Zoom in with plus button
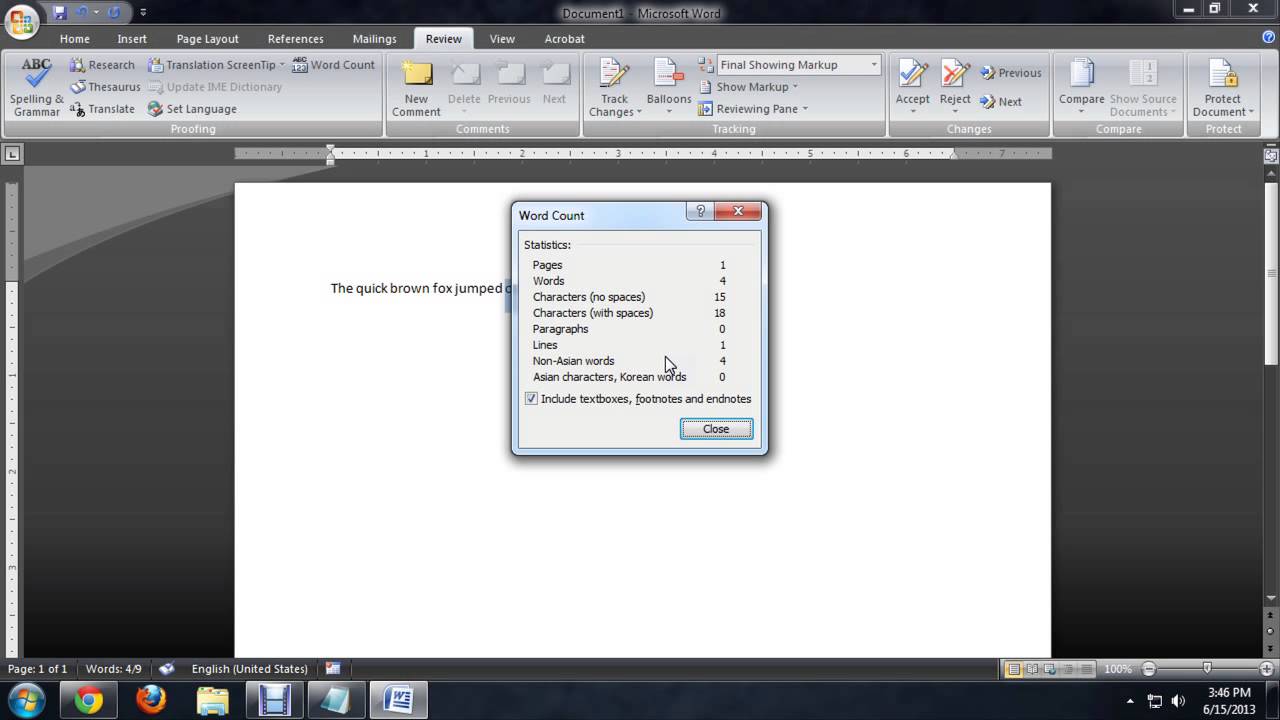This screenshot has width=1280, height=720. click(x=1267, y=669)
